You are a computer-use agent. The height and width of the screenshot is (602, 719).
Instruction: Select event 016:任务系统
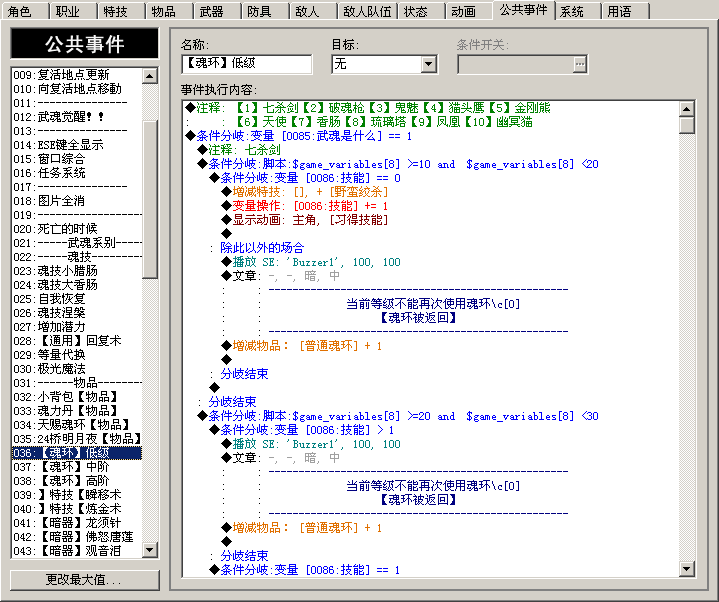coord(77,173)
